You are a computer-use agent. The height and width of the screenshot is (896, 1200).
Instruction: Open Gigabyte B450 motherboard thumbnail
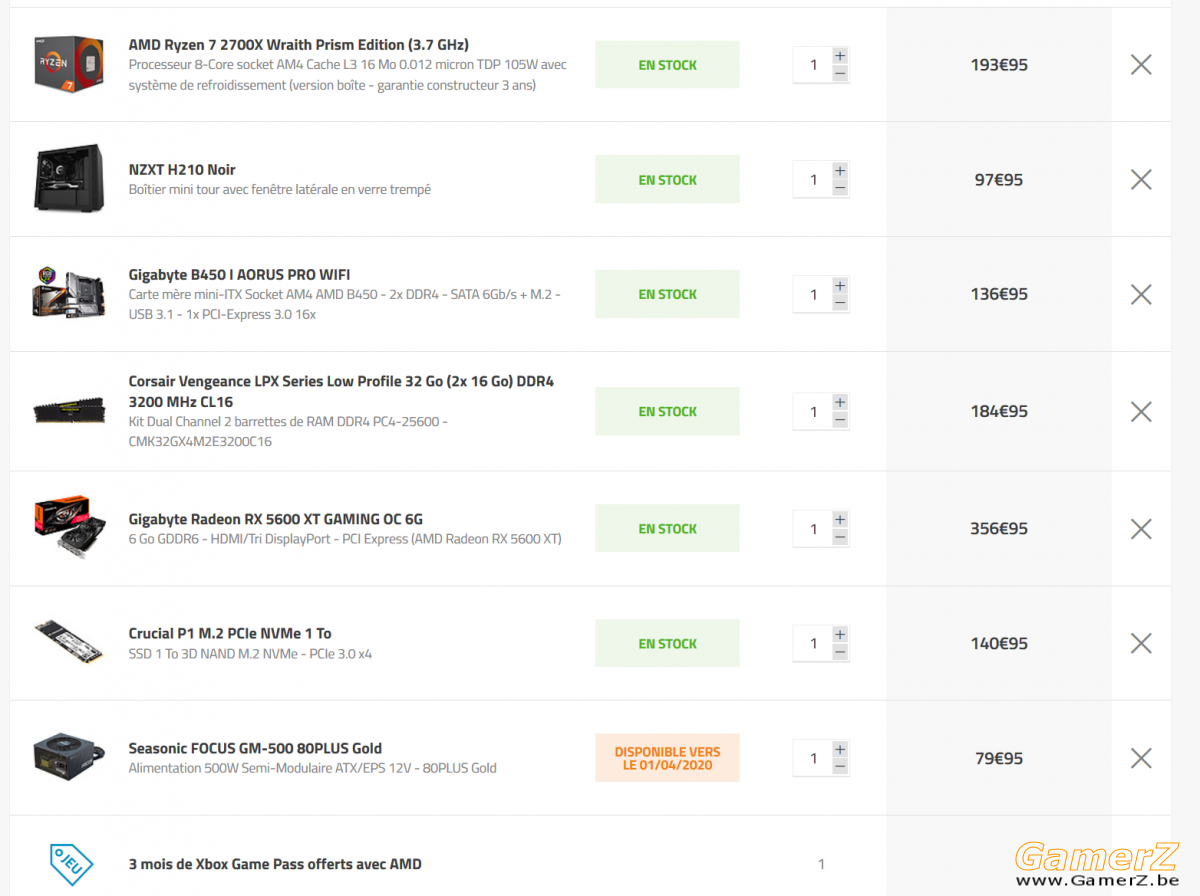[69, 294]
